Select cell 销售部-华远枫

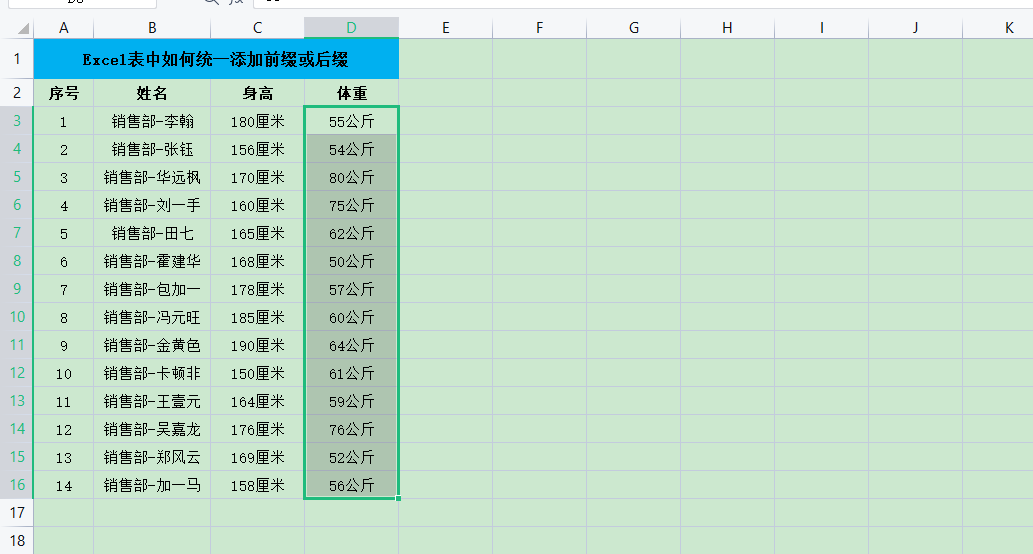[152, 177]
